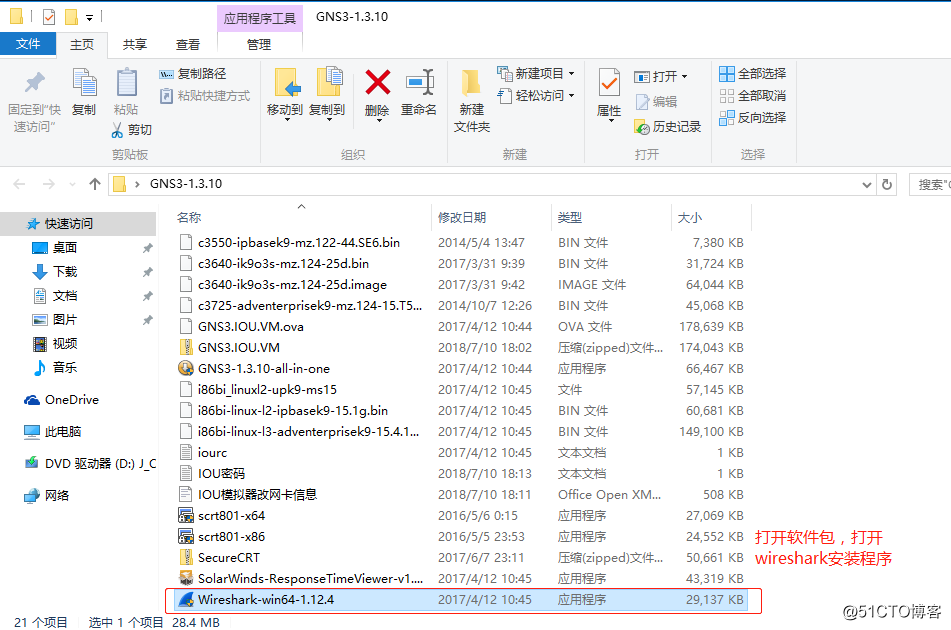Sort by the Name (名称) column header
This screenshot has height=630, width=951.
click(x=189, y=217)
